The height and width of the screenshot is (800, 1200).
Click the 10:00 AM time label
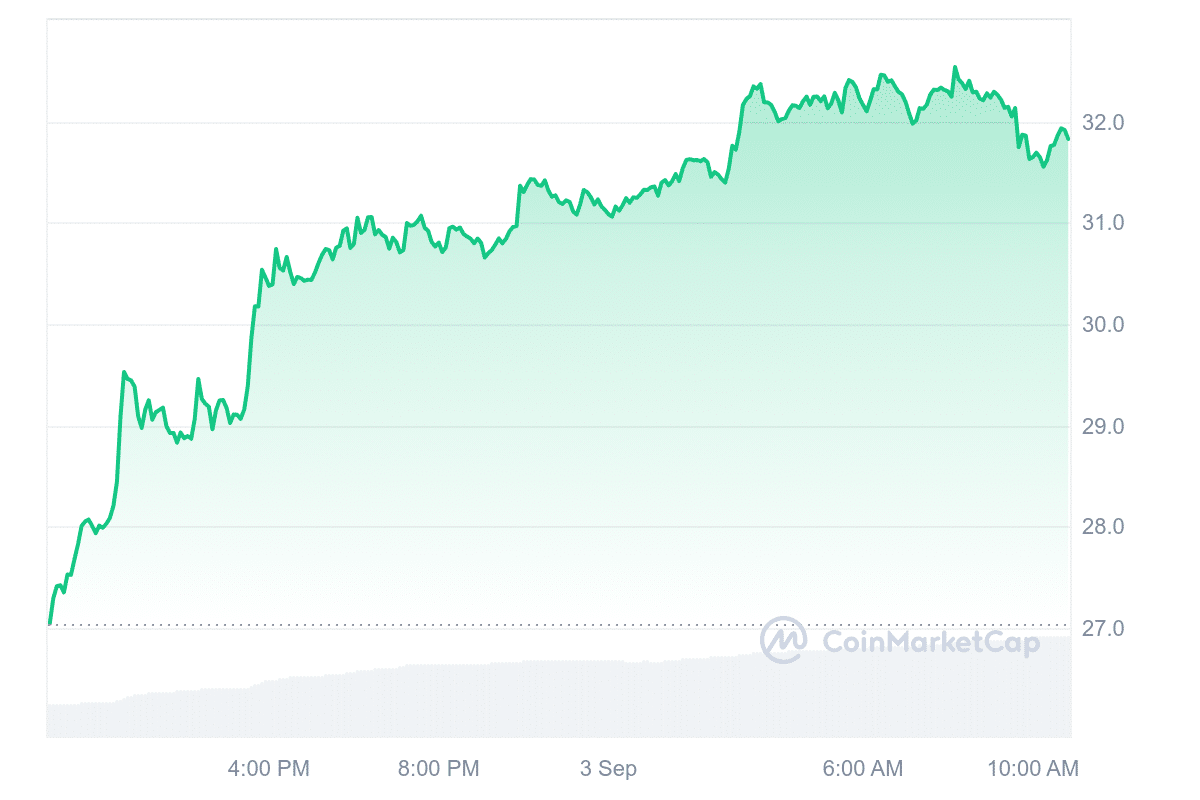(1033, 769)
